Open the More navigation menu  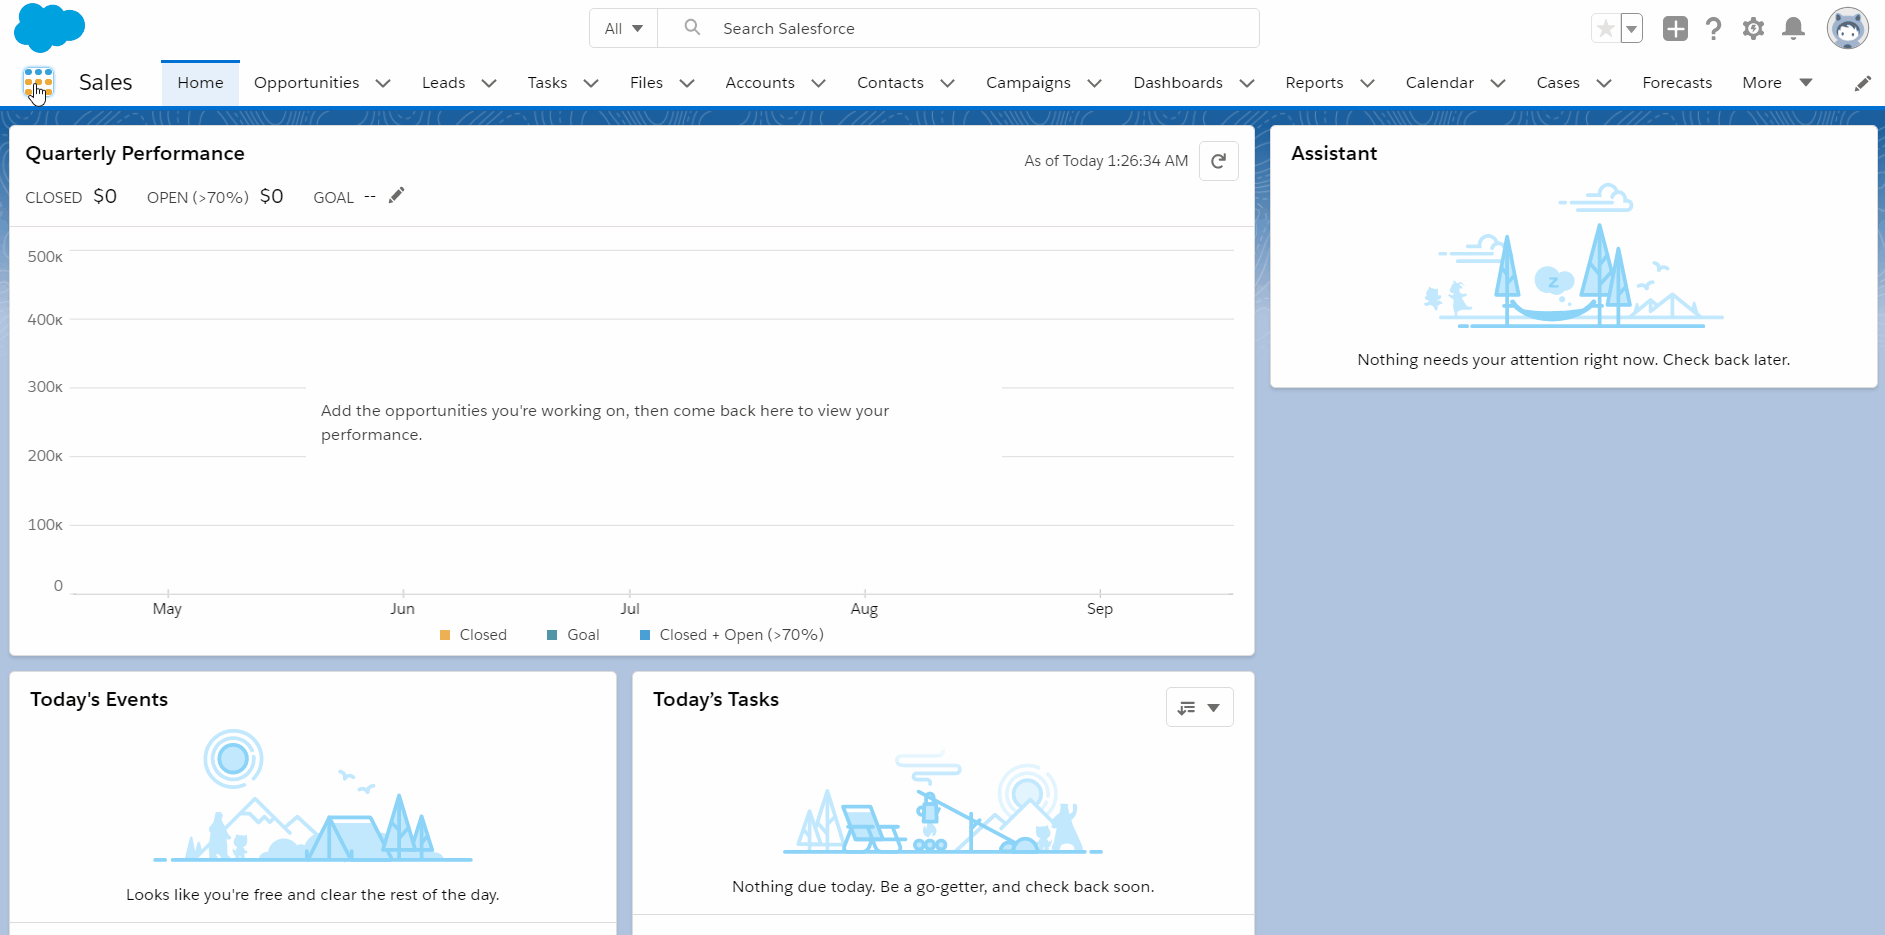pyautogui.click(x=1776, y=83)
